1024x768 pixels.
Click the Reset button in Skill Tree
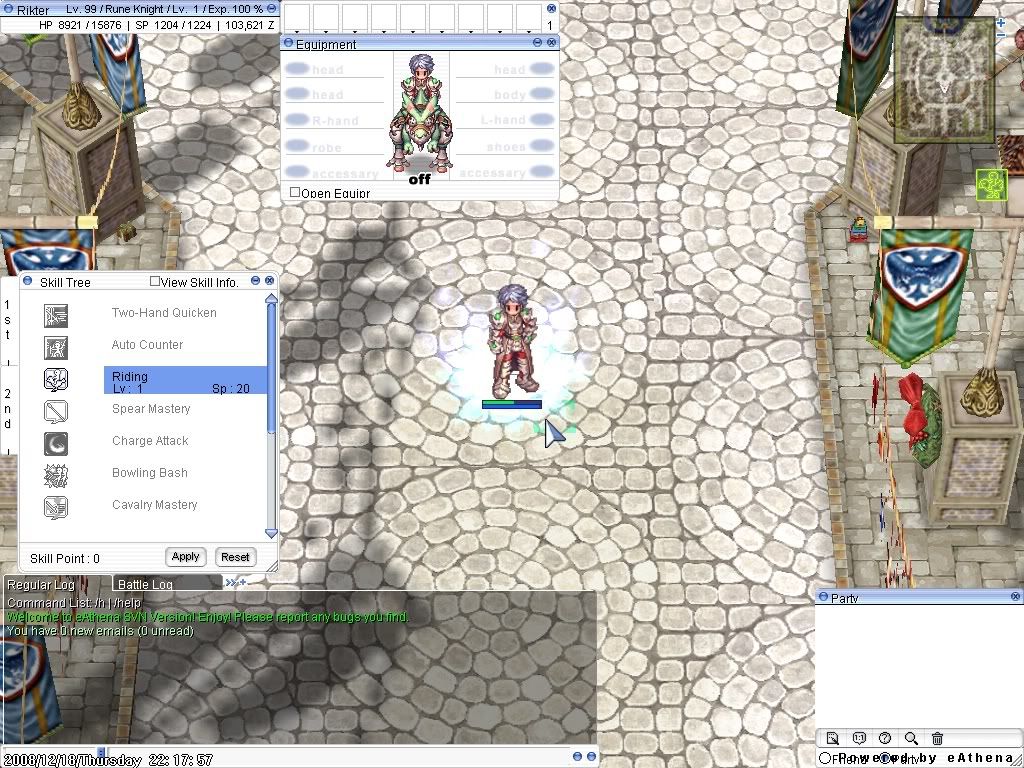(x=235, y=557)
